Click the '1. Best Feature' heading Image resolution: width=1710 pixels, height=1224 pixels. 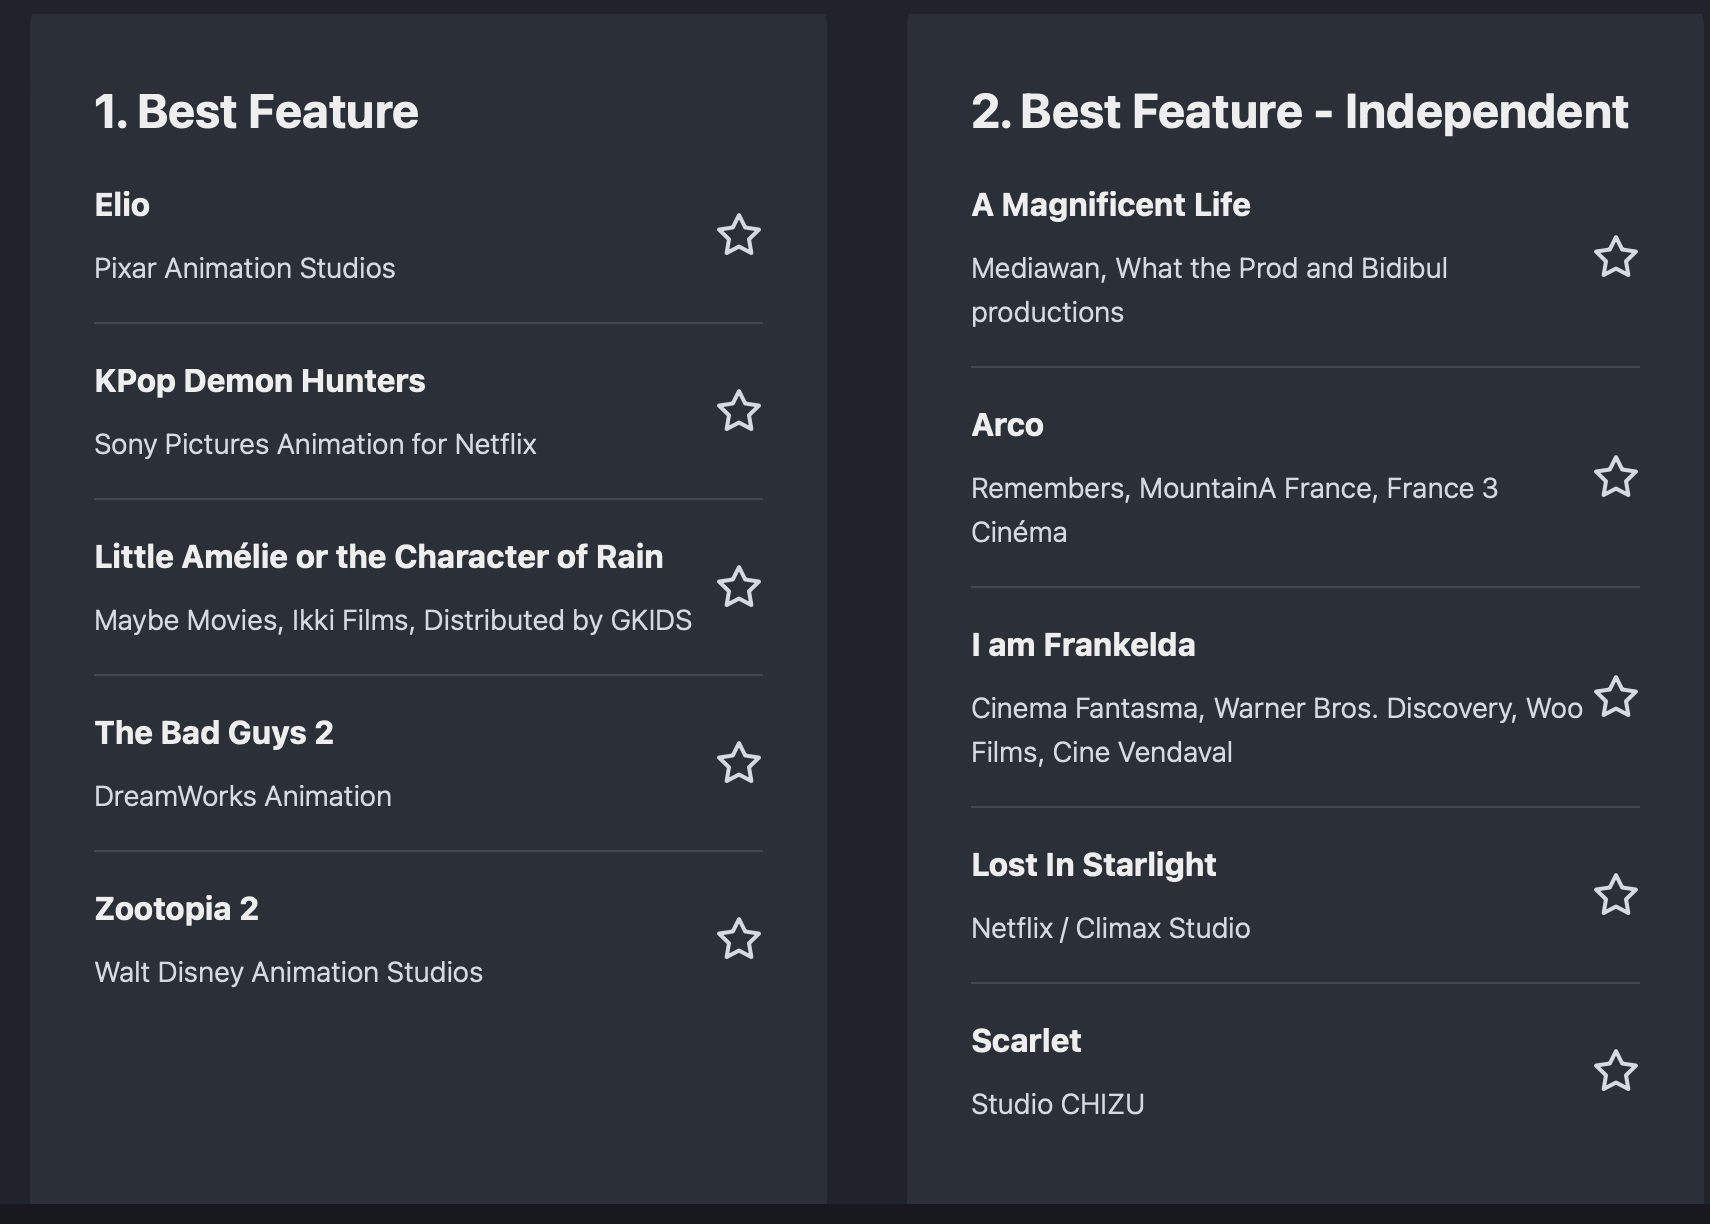(256, 111)
